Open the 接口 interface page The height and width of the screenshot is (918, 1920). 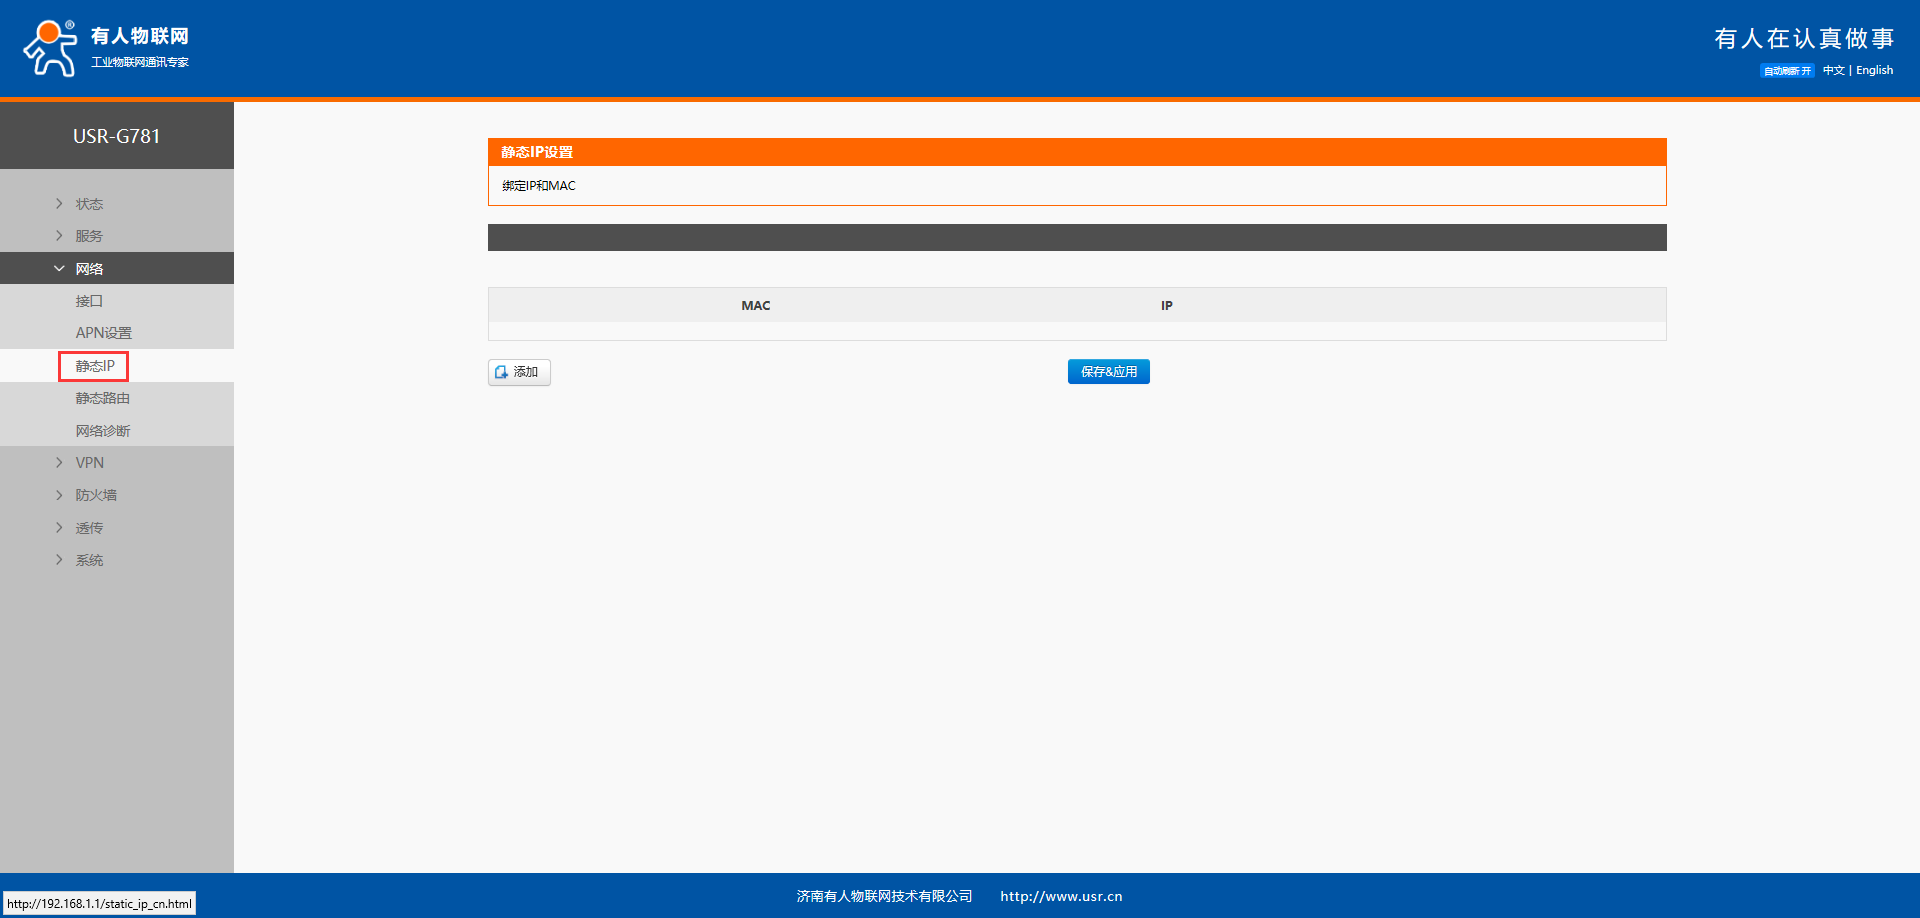89,301
